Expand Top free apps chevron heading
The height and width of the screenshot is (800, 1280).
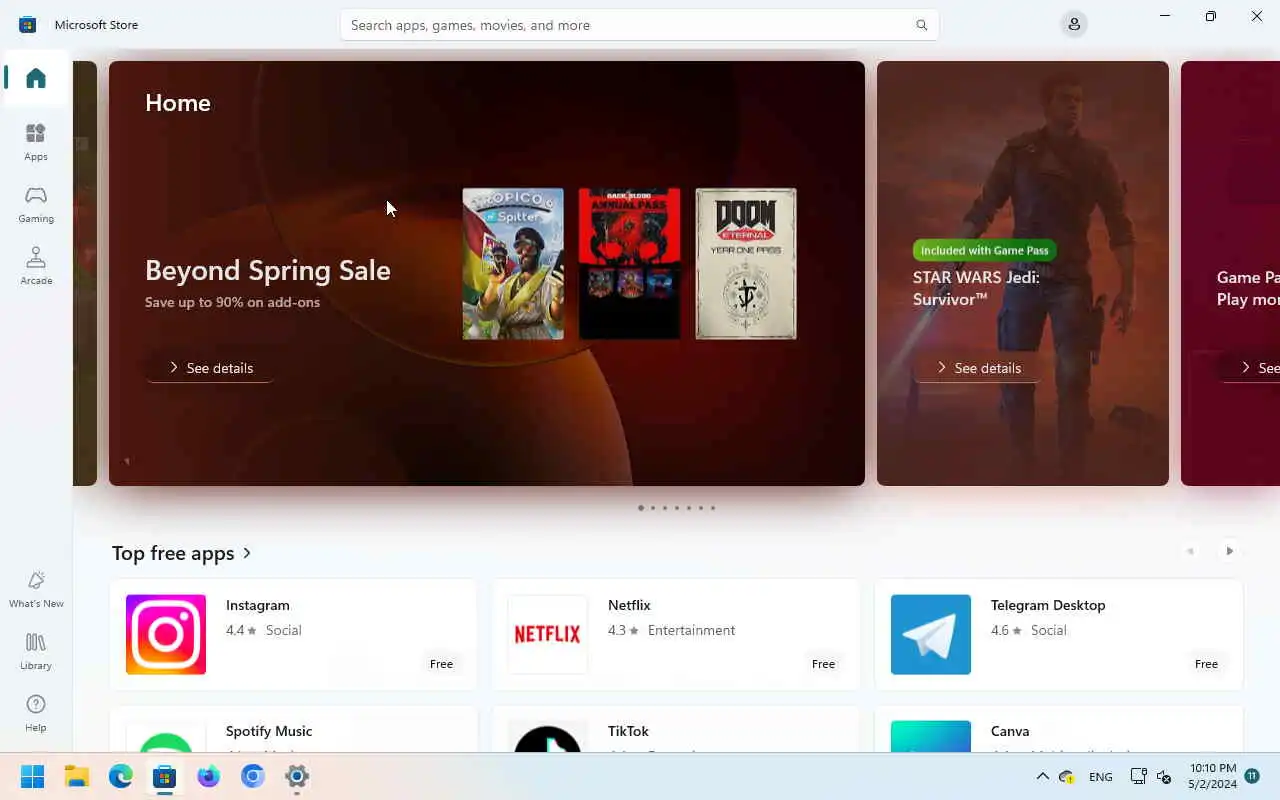point(247,553)
